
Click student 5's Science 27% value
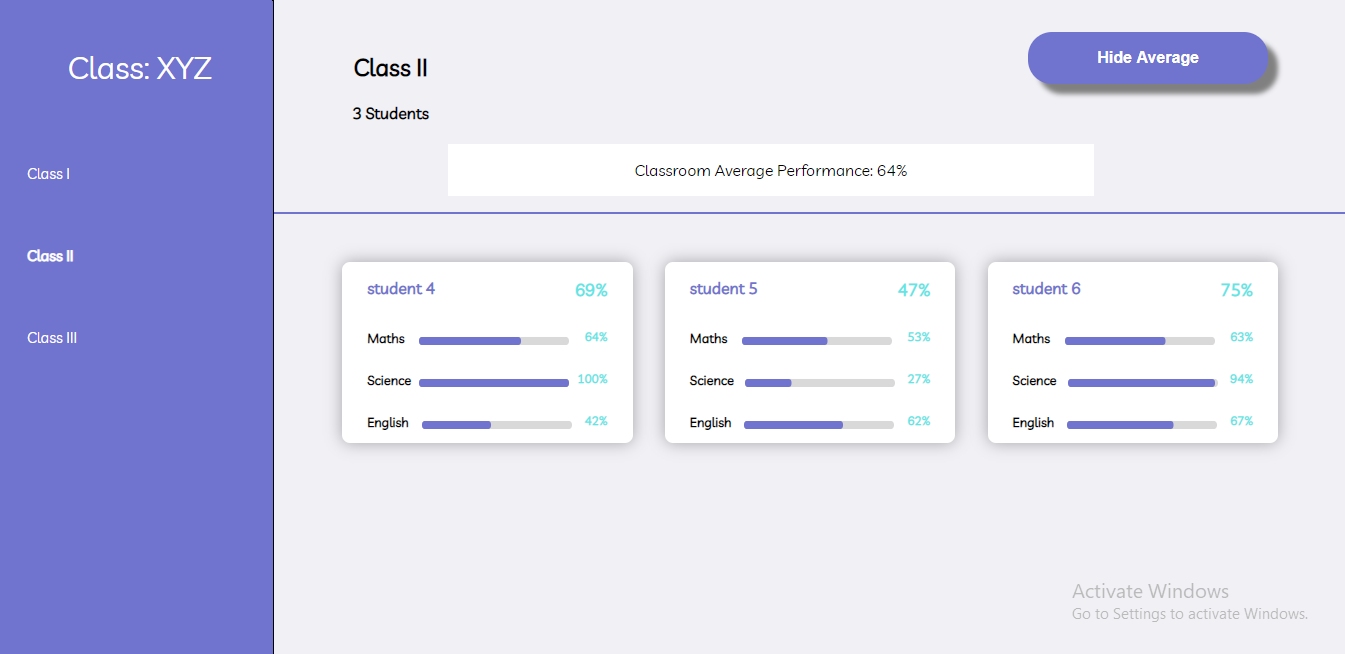click(x=918, y=379)
